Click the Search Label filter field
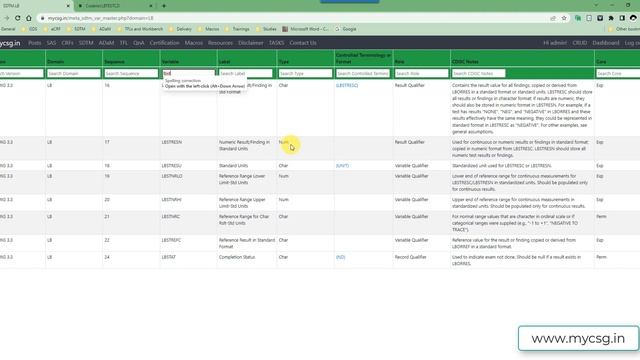 (x=246, y=73)
